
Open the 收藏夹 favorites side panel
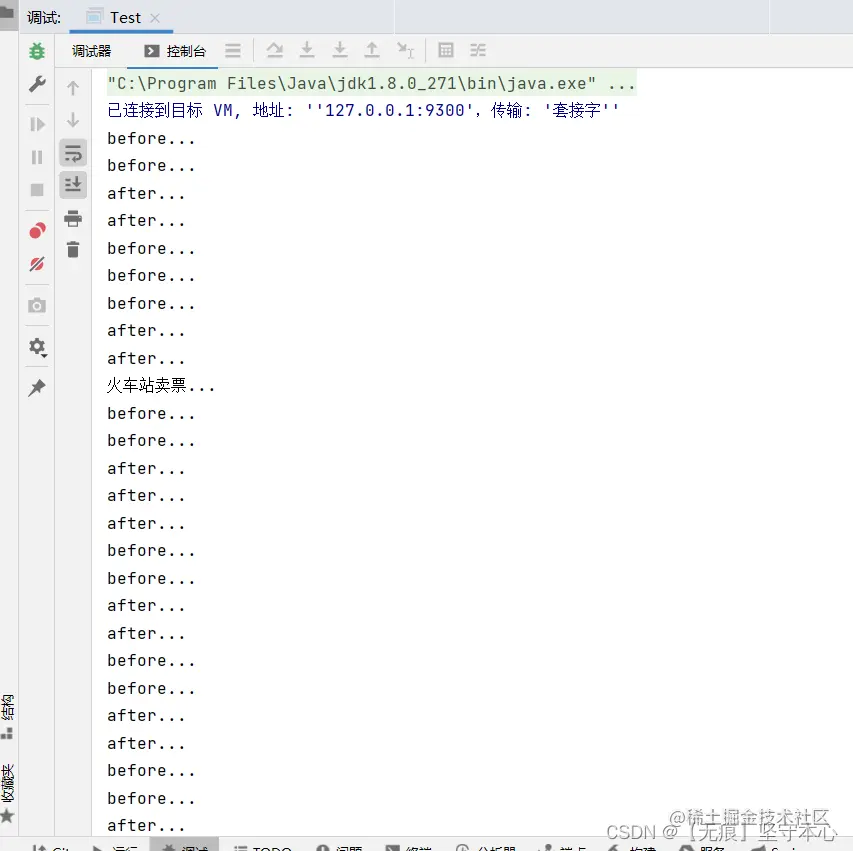[7, 784]
